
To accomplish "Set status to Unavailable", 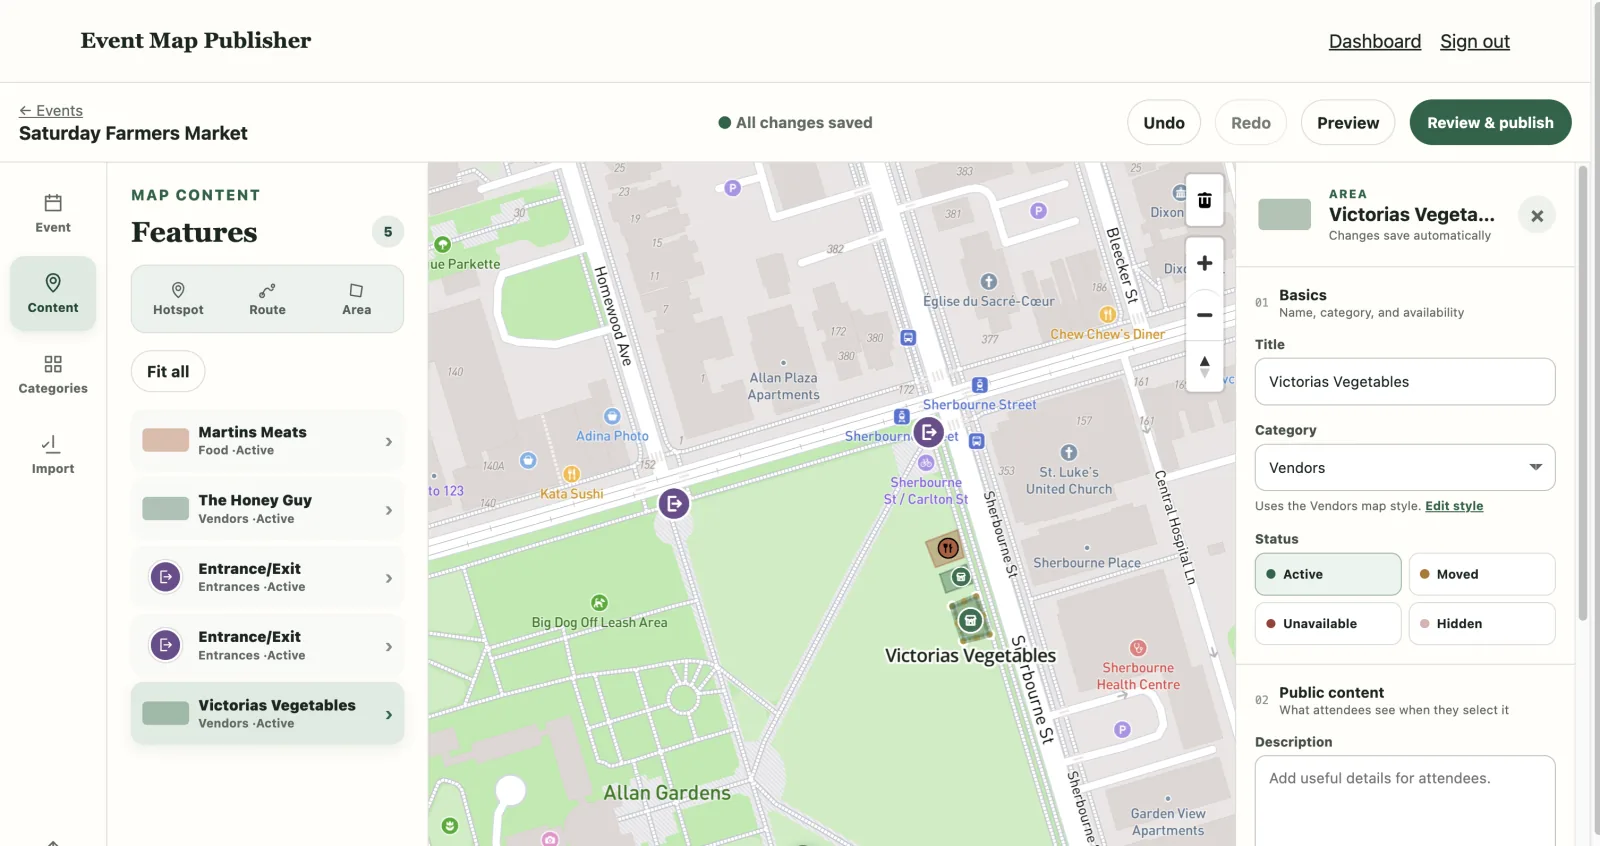I will point(1328,623).
